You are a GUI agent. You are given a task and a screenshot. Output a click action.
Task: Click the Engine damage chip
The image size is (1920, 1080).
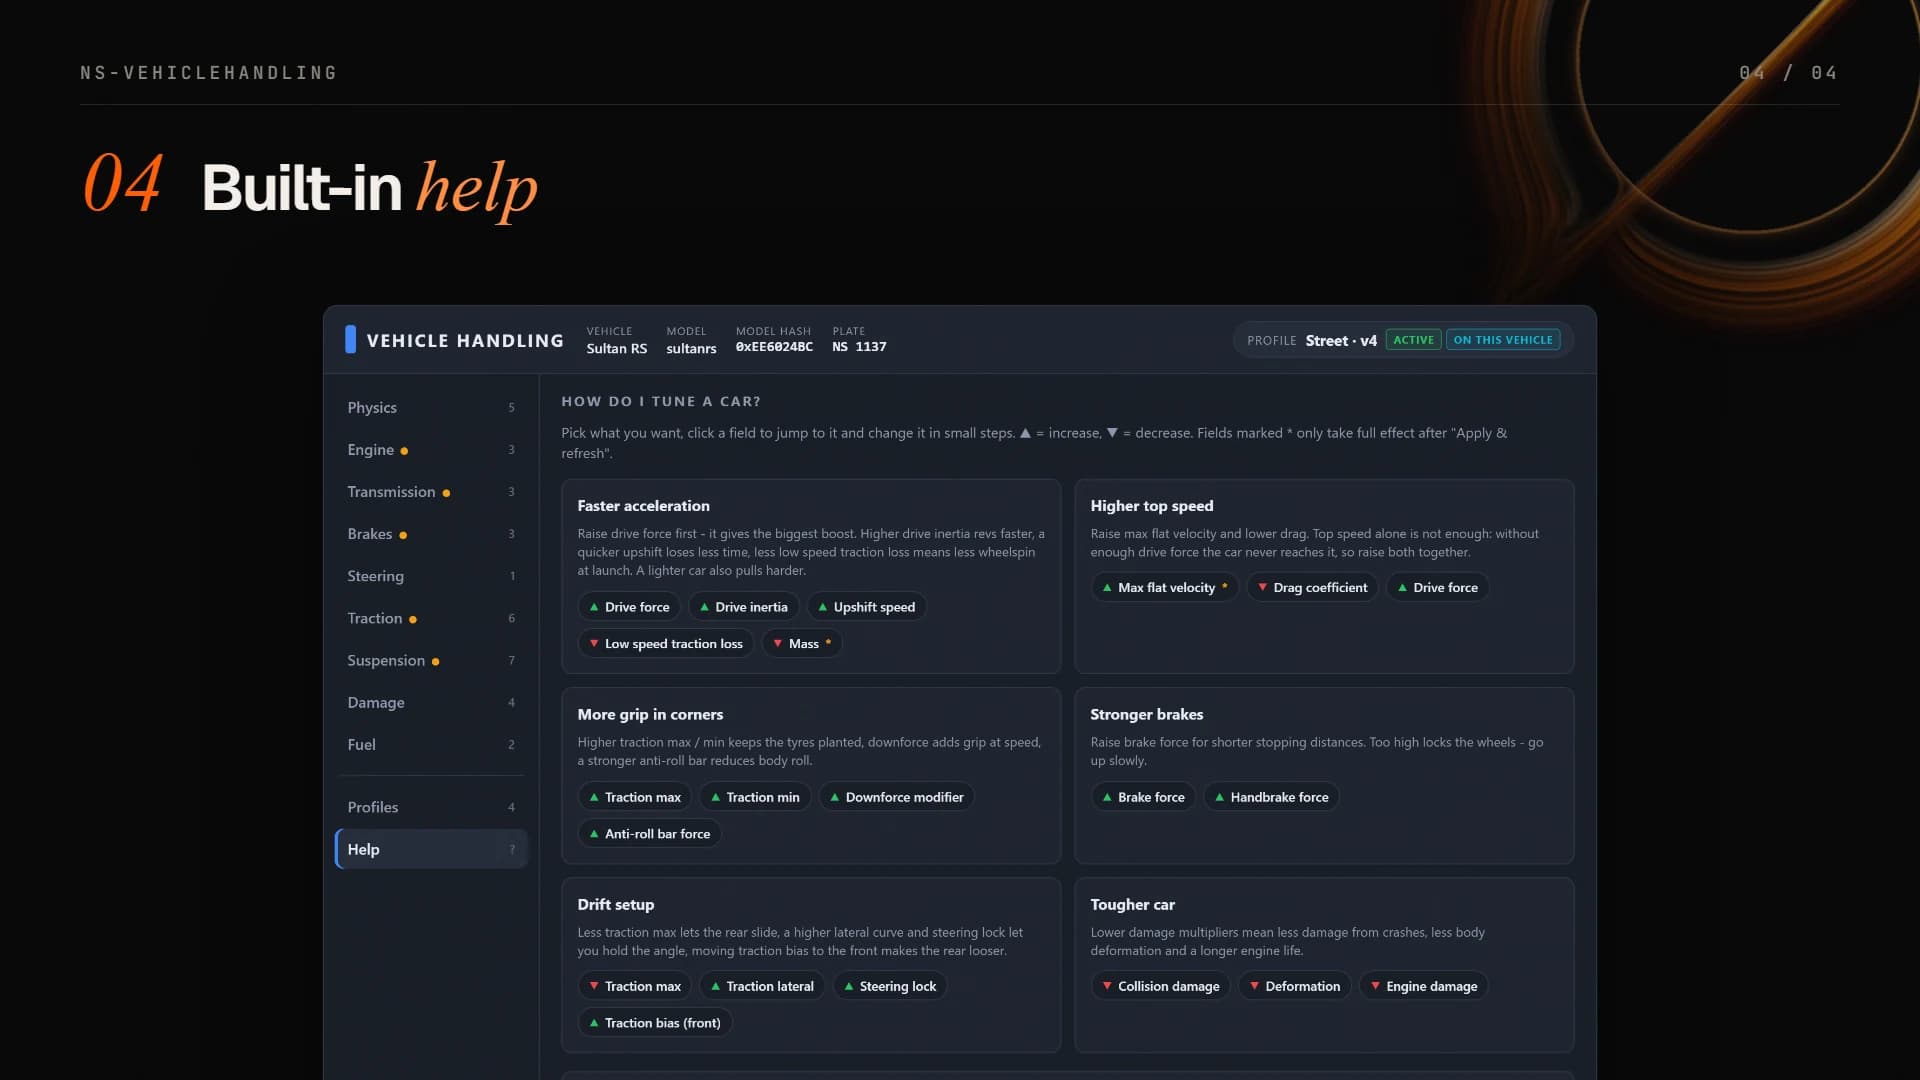coord(1423,987)
